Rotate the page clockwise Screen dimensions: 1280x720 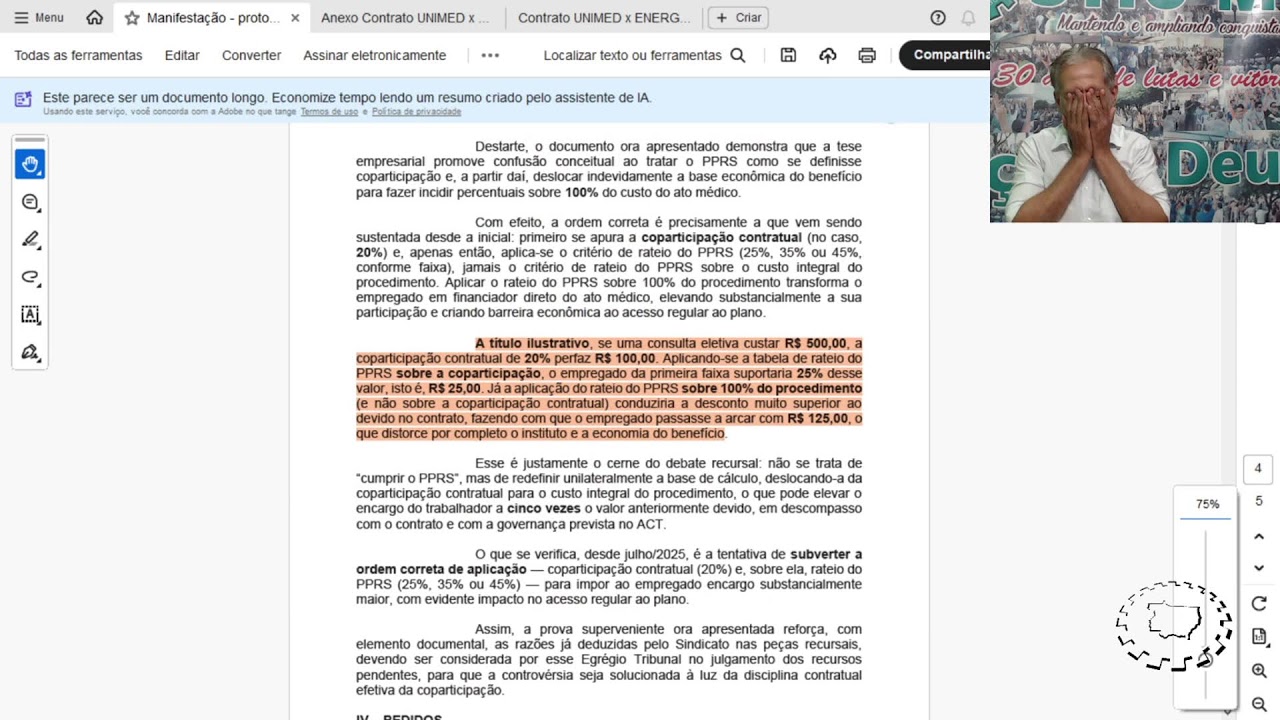1259,603
